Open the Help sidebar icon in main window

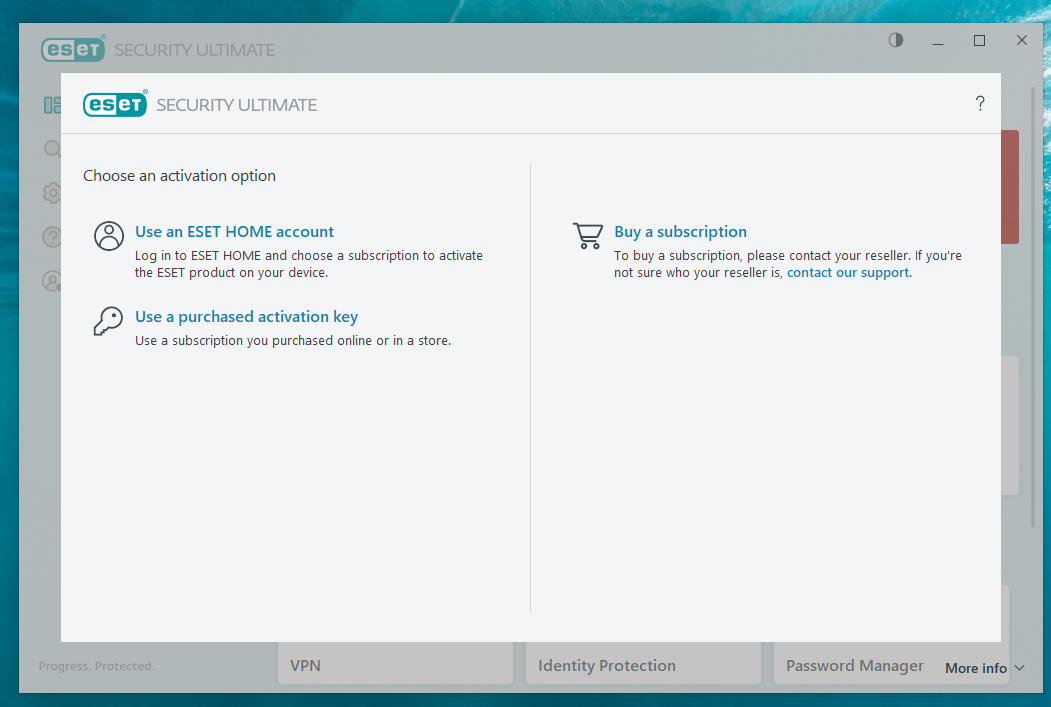tap(52, 237)
